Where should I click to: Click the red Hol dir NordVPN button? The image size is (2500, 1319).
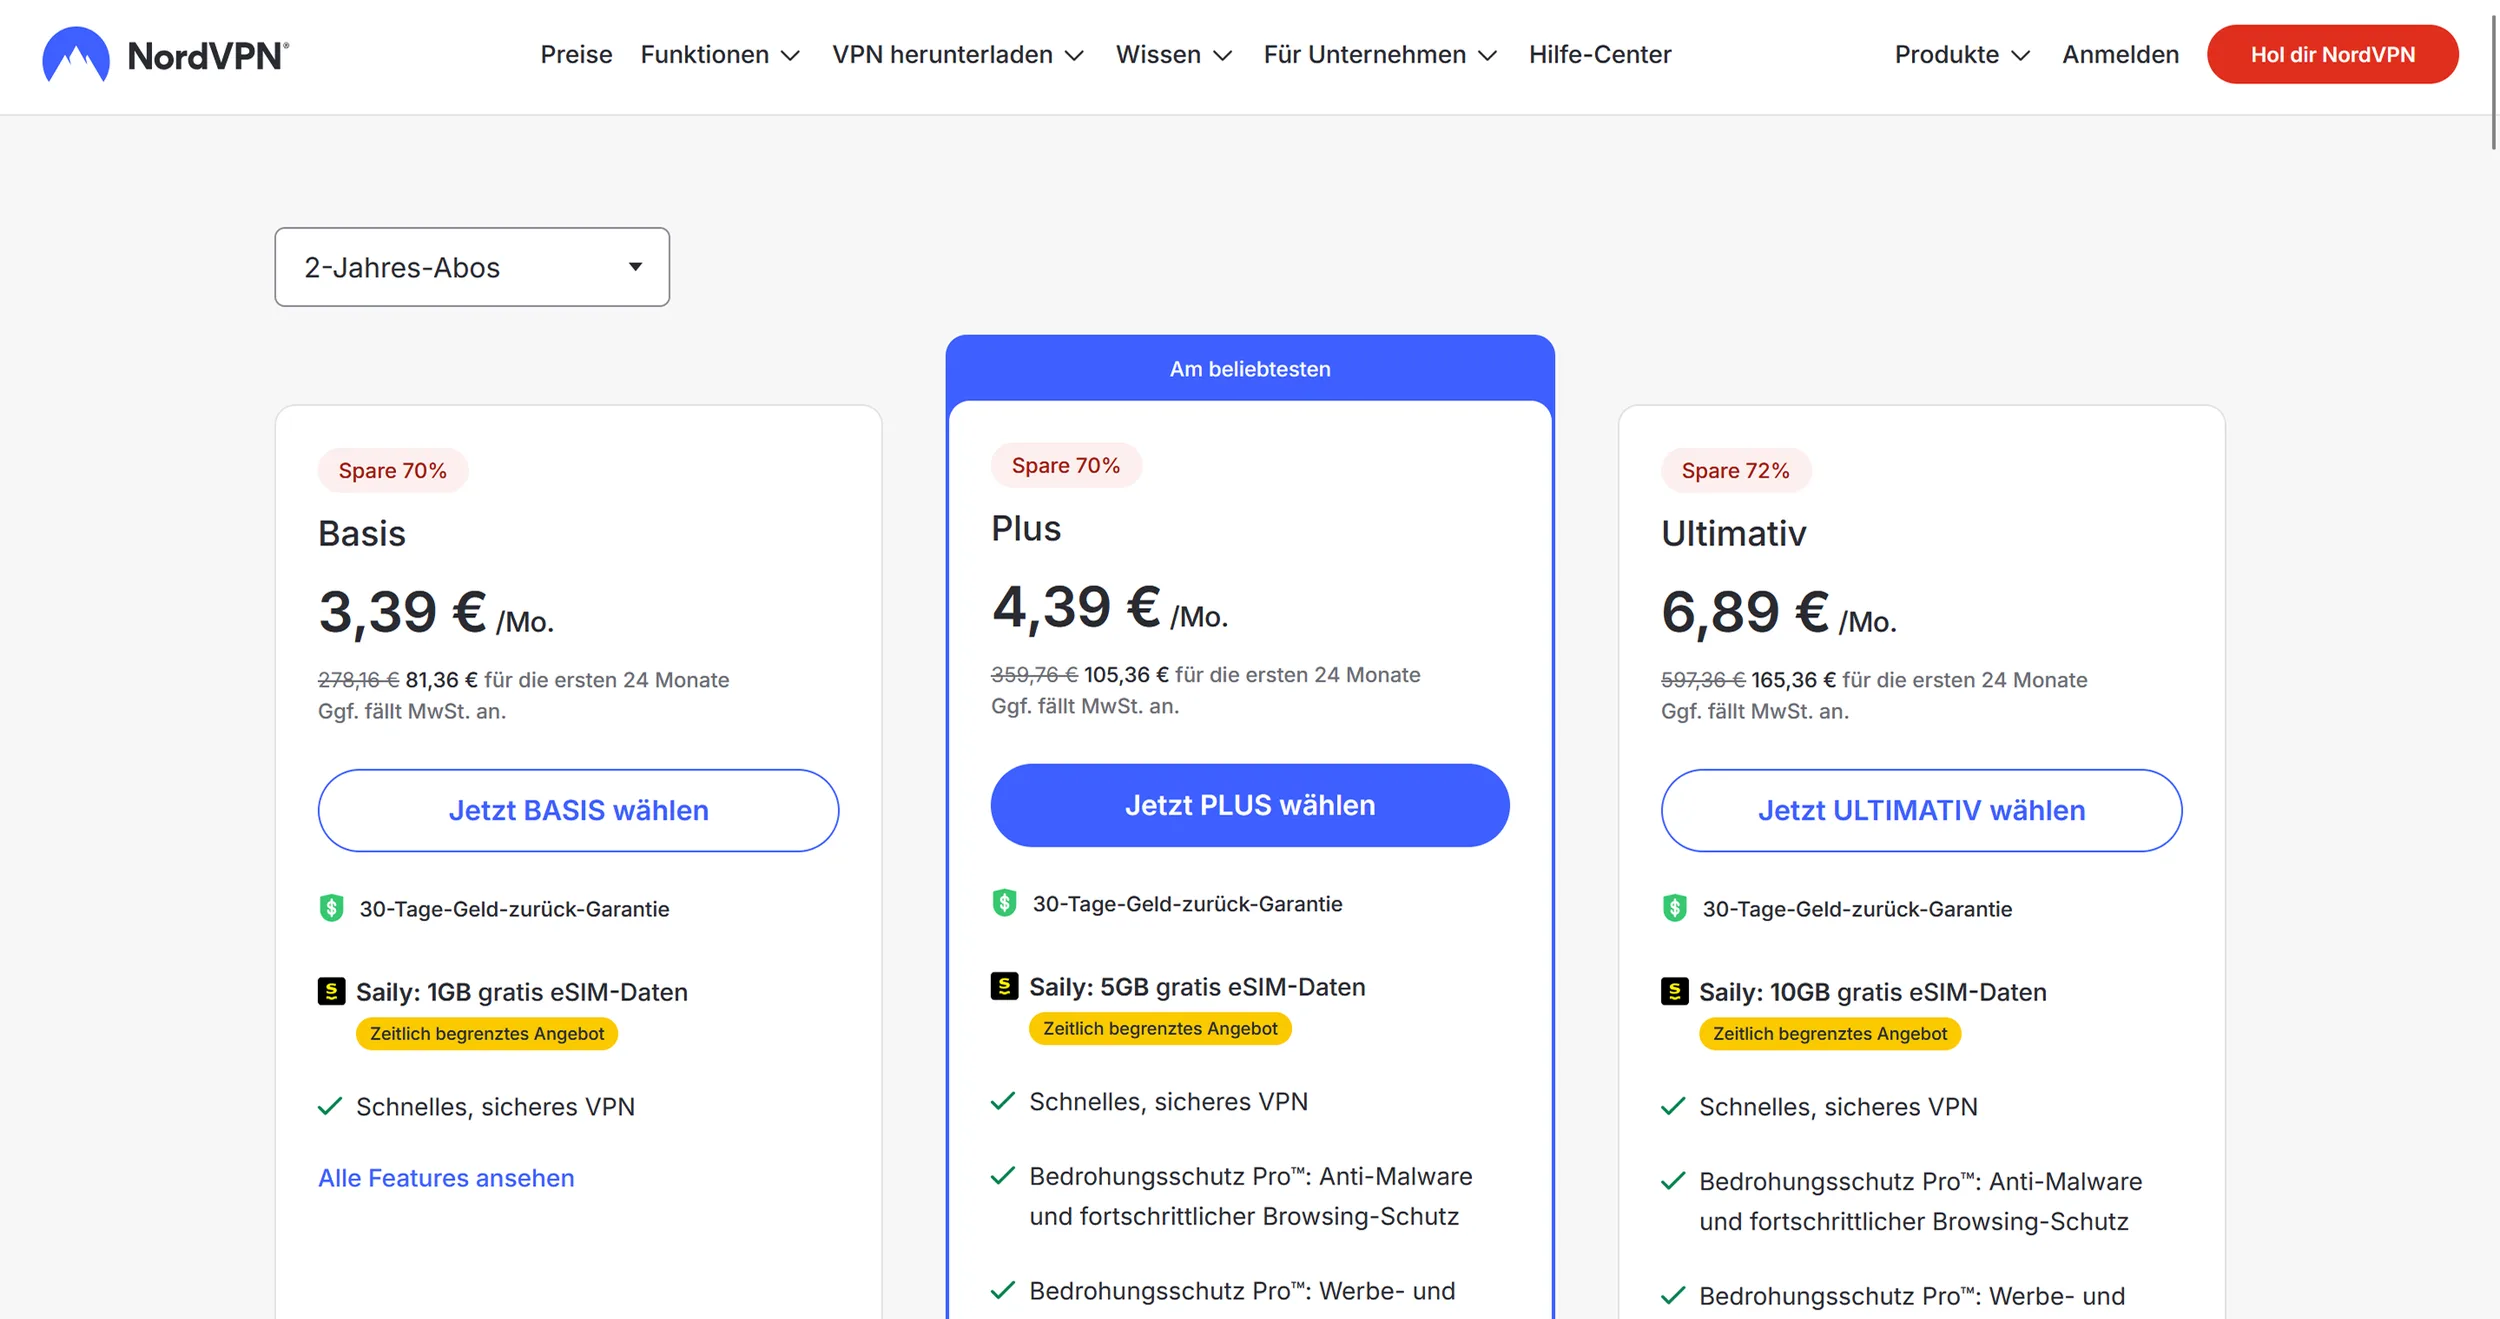pyautogui.click(x=2332, y=55)
